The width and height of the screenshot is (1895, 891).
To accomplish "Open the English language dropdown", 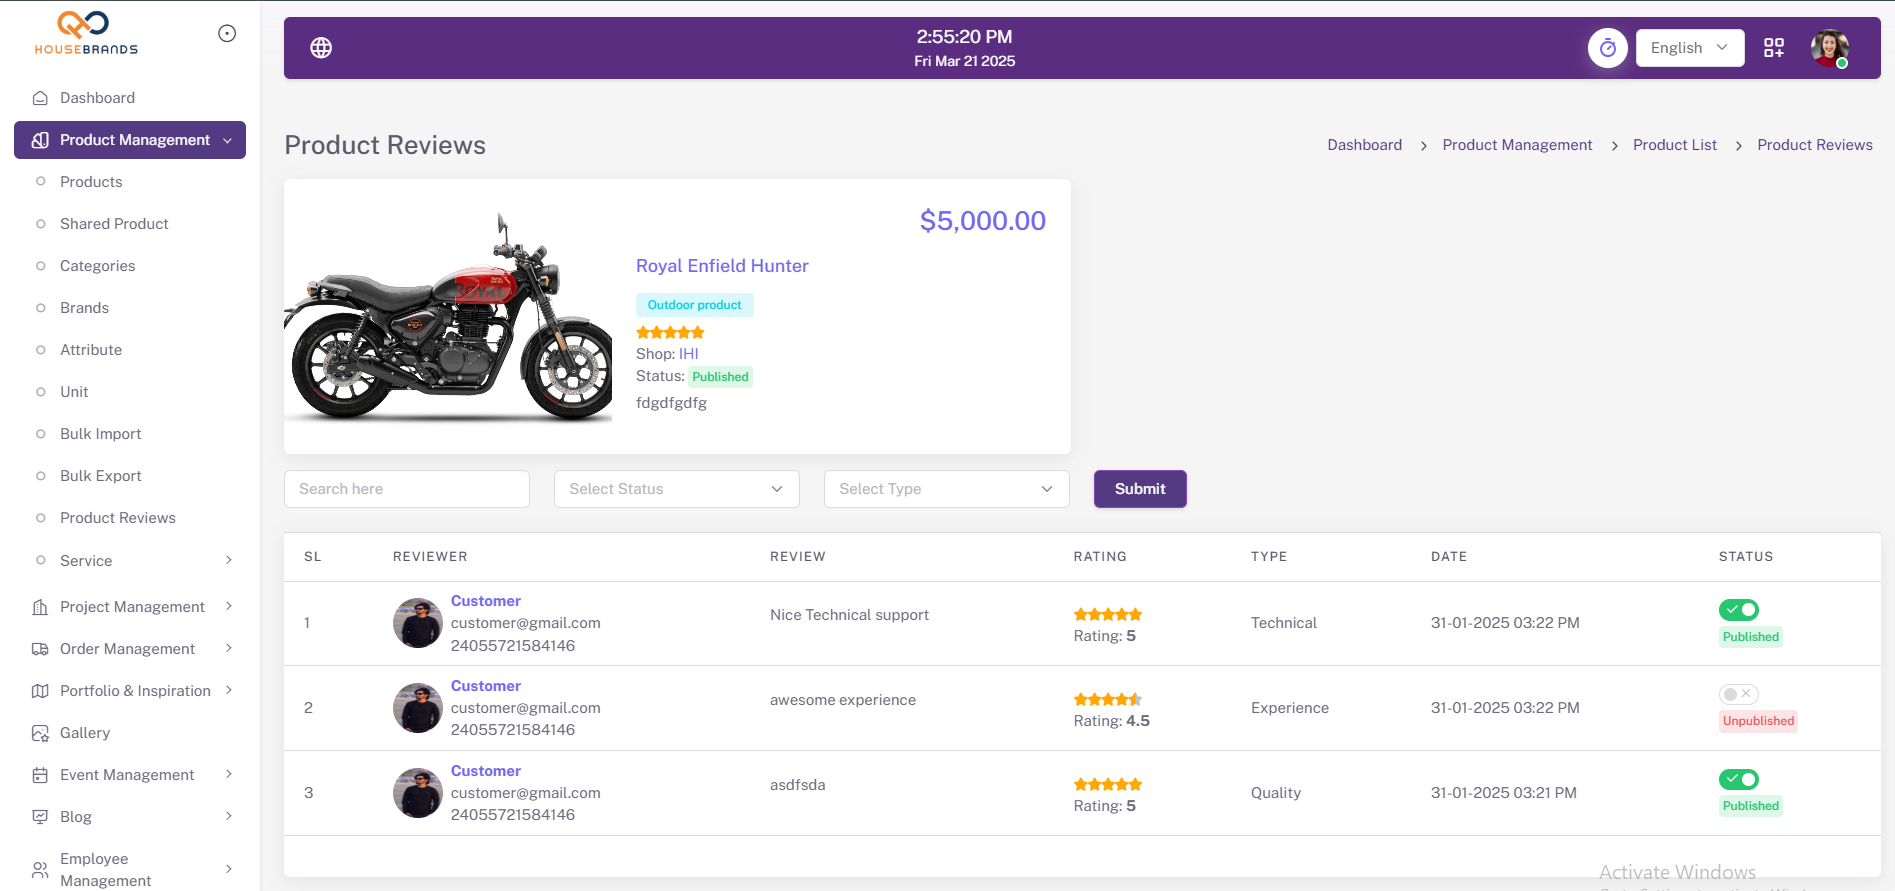I will [x=1689, y=48].
